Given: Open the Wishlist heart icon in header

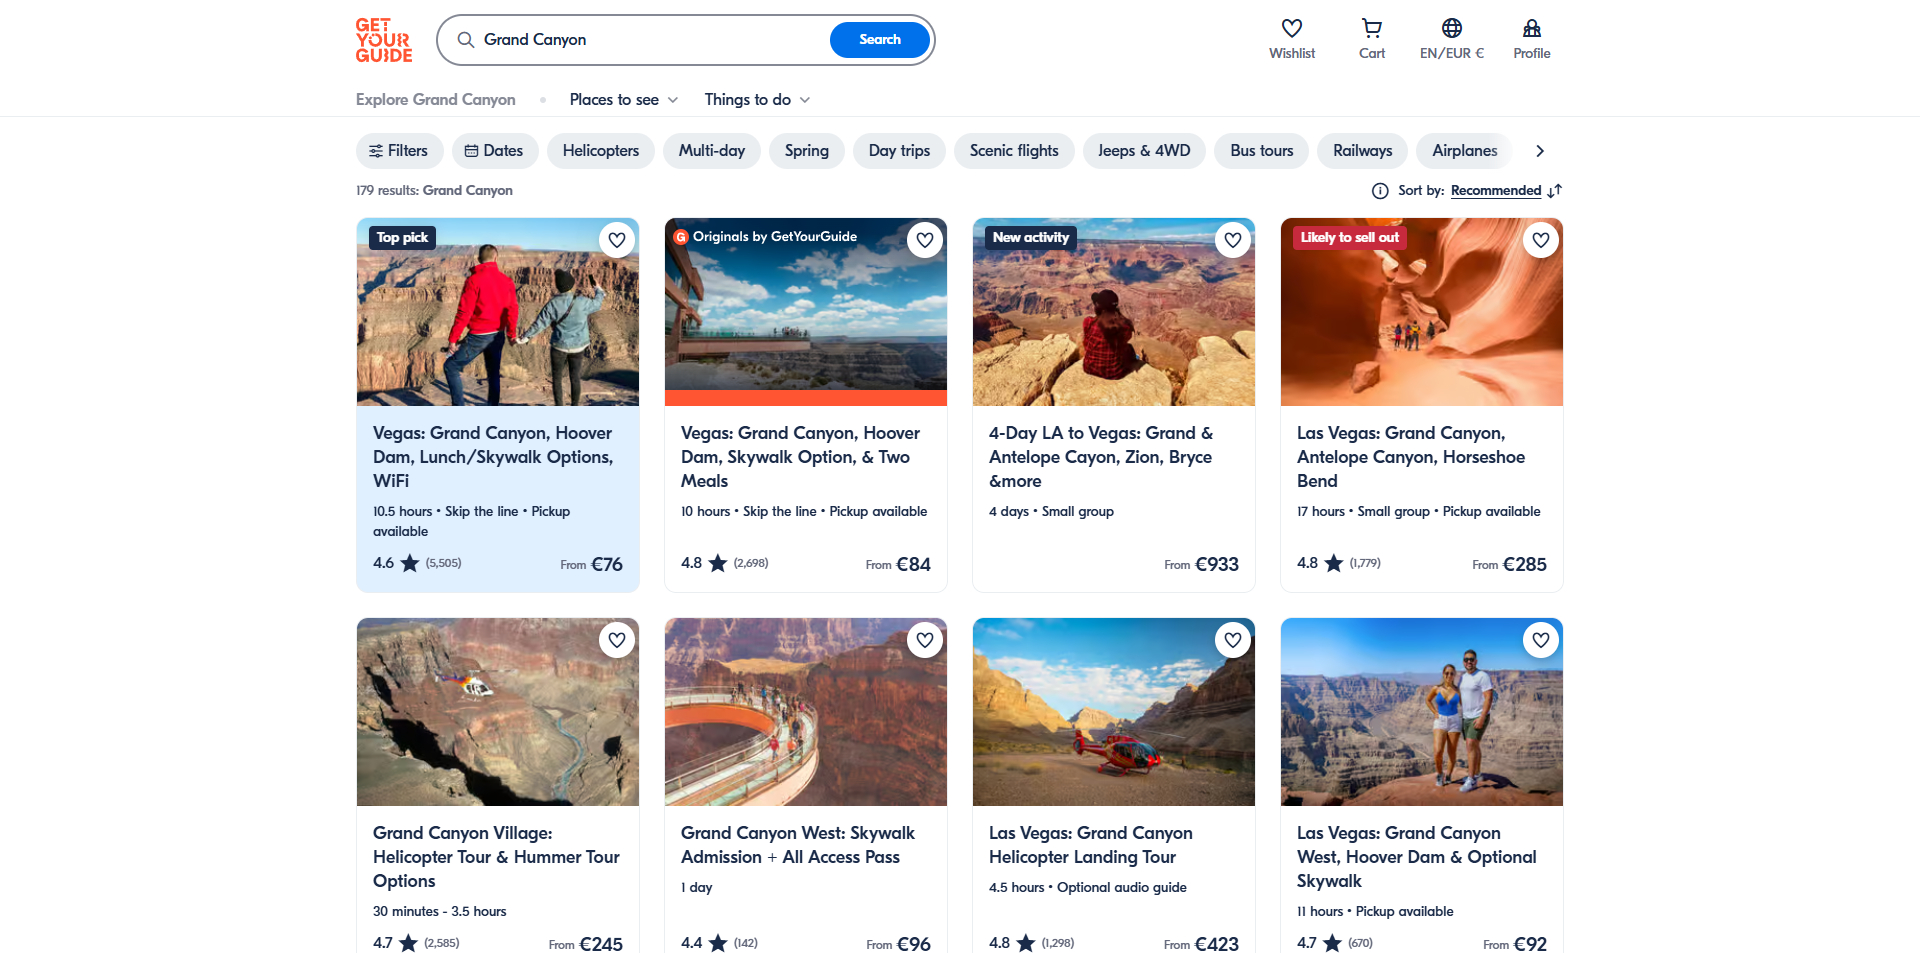Looking at the screenshot, I should pyautogui.click(x=1291, y=29).
